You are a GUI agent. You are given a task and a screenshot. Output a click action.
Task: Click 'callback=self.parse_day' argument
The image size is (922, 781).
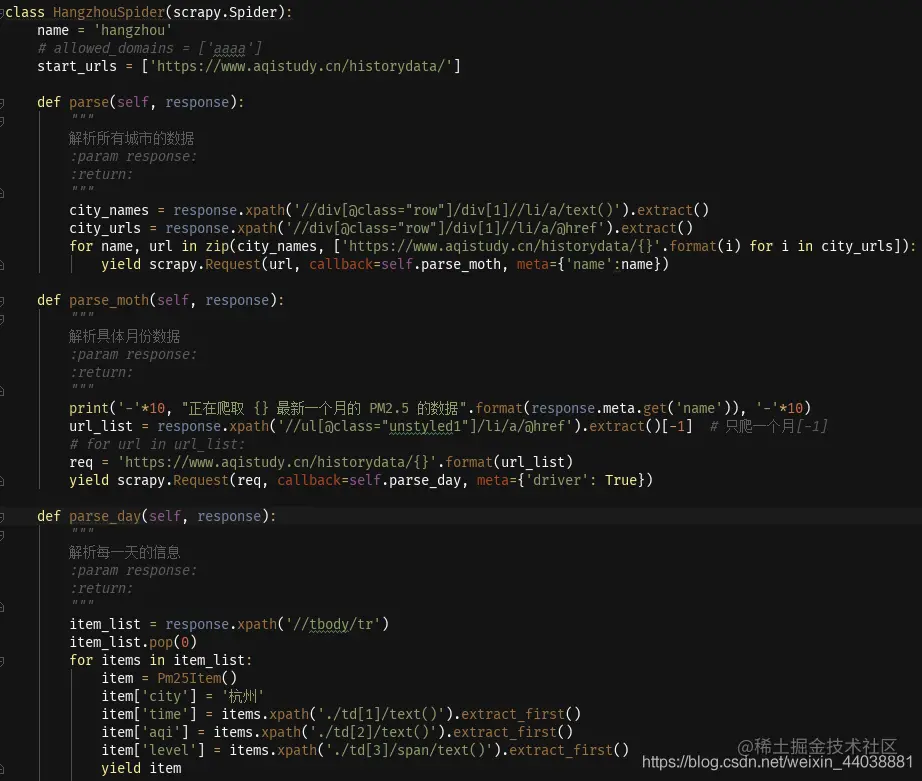369,480
